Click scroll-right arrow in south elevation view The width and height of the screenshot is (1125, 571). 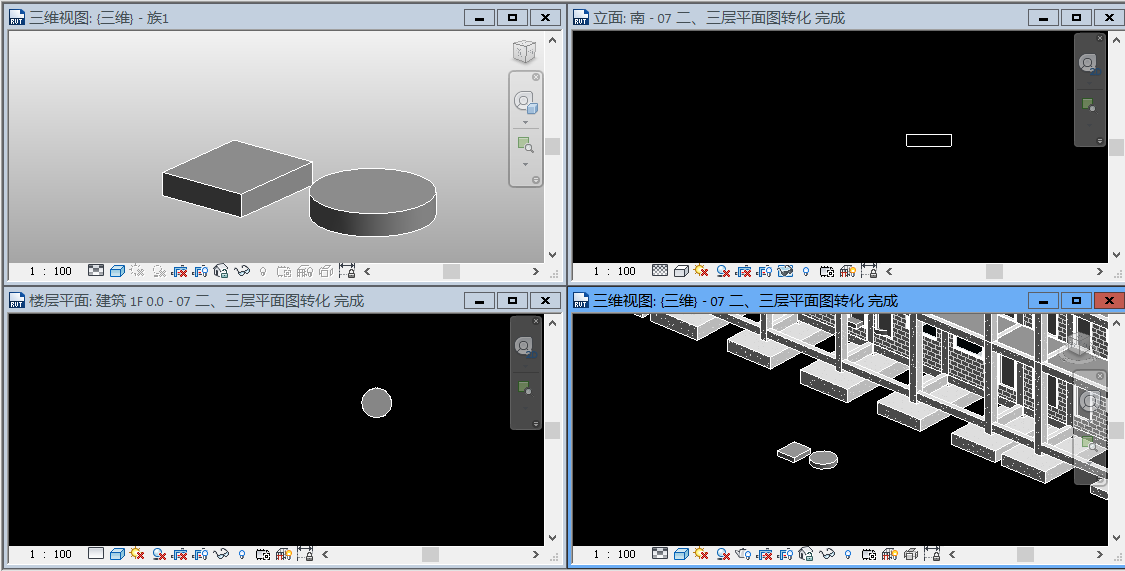(1099, 271)
